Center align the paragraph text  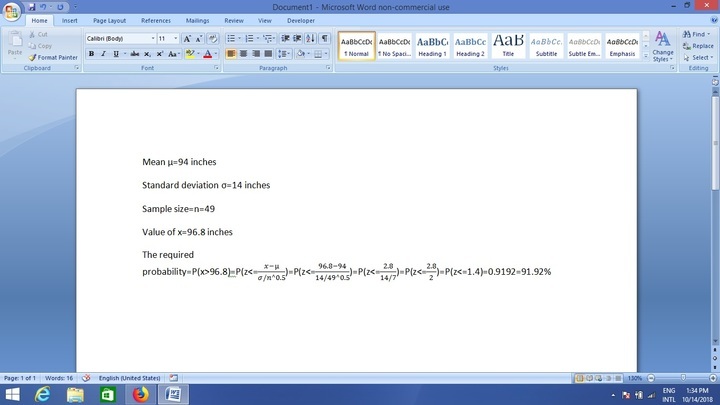click(244, 53)
